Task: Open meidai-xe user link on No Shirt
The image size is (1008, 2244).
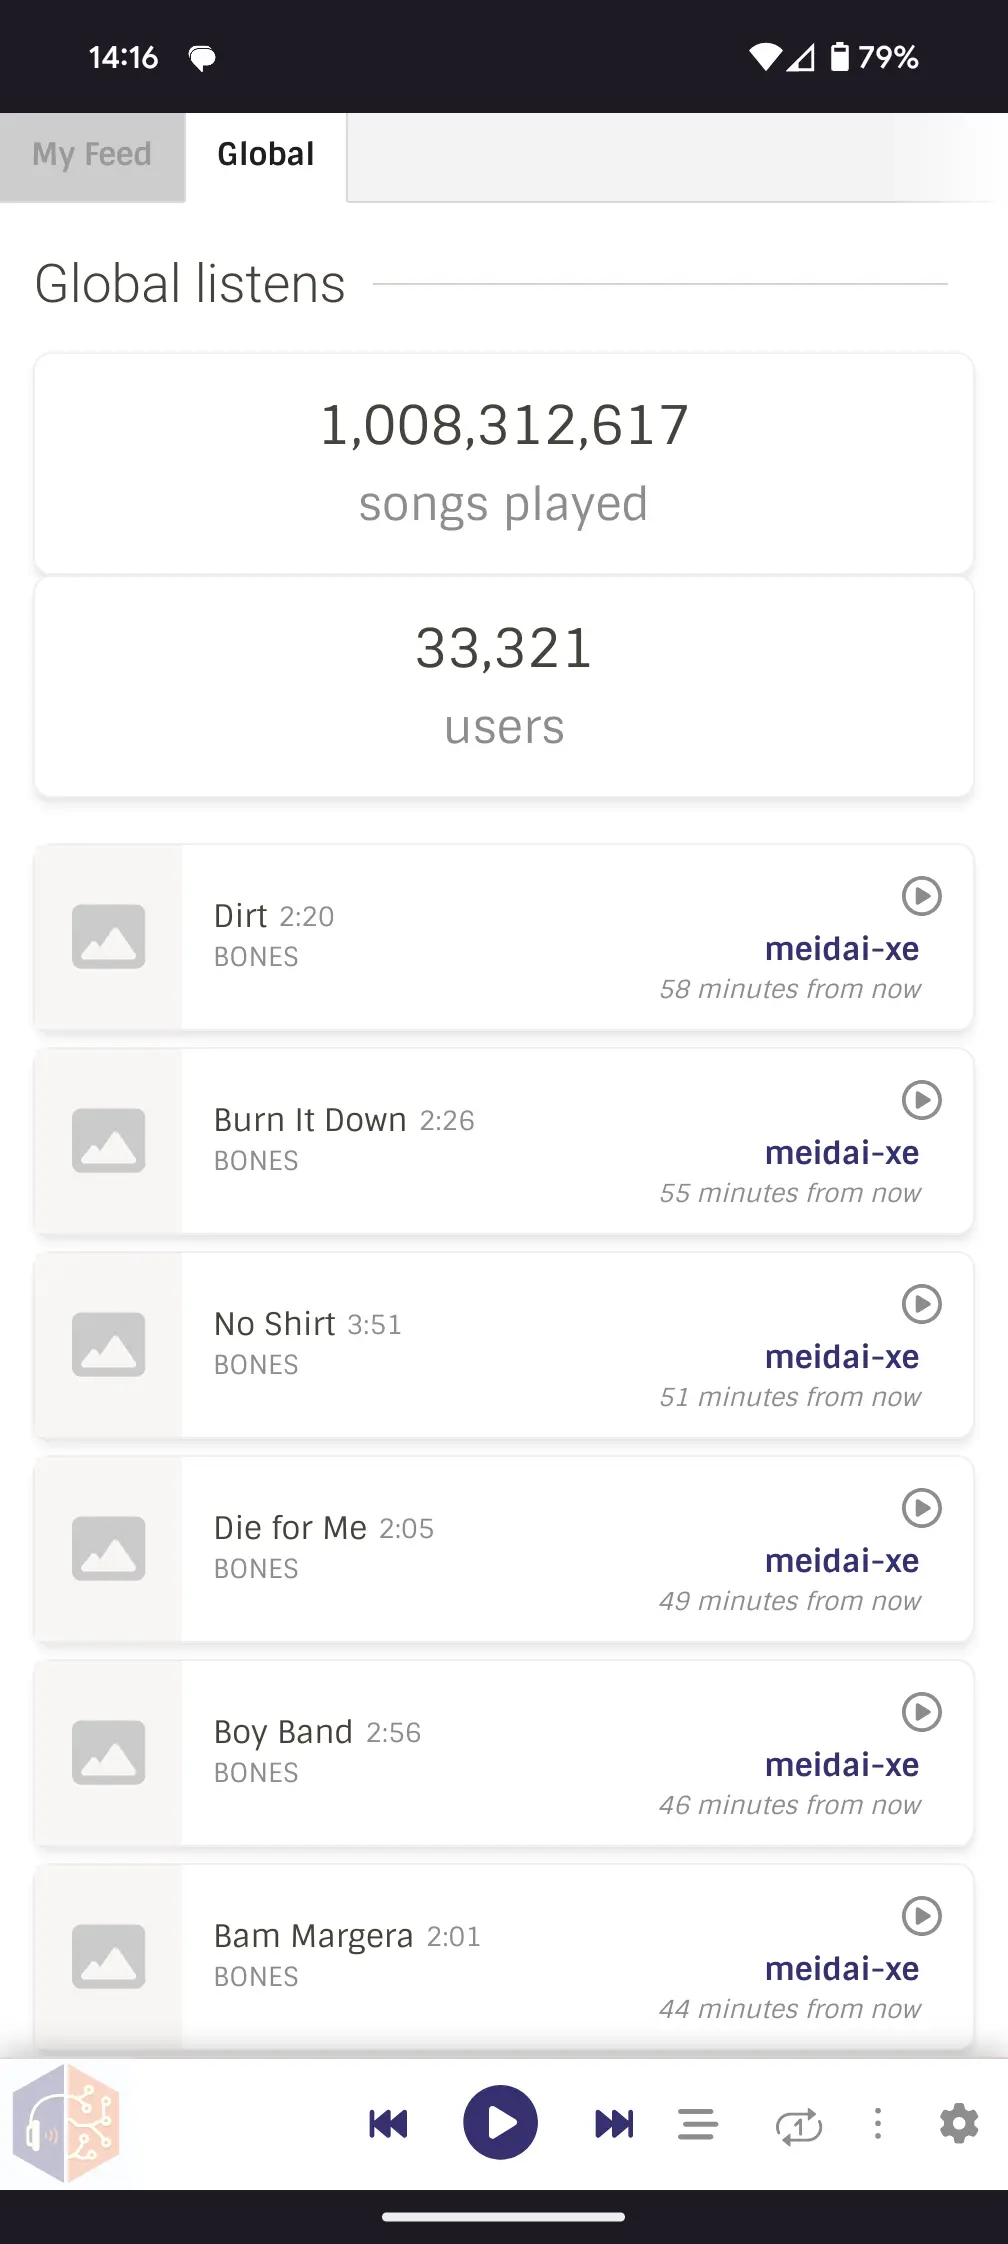Action: 841,1357
